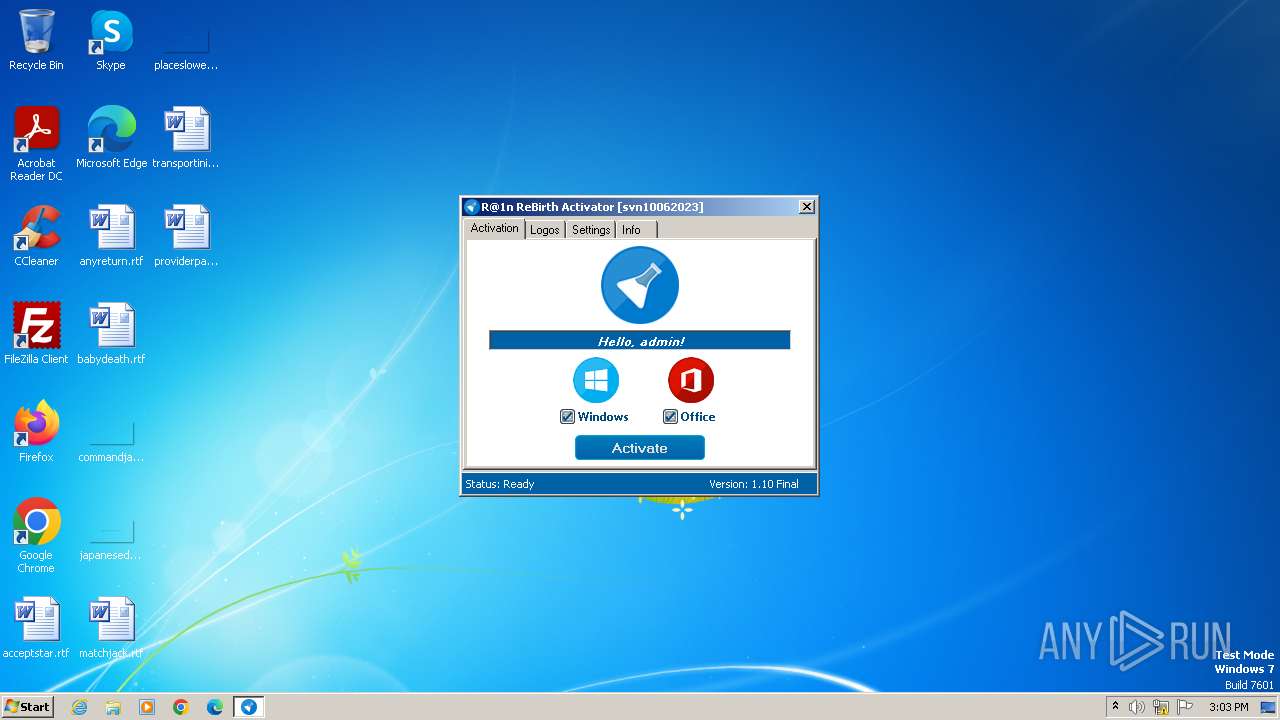
Task: Click the round Windows logo icon
Action: 596,381
